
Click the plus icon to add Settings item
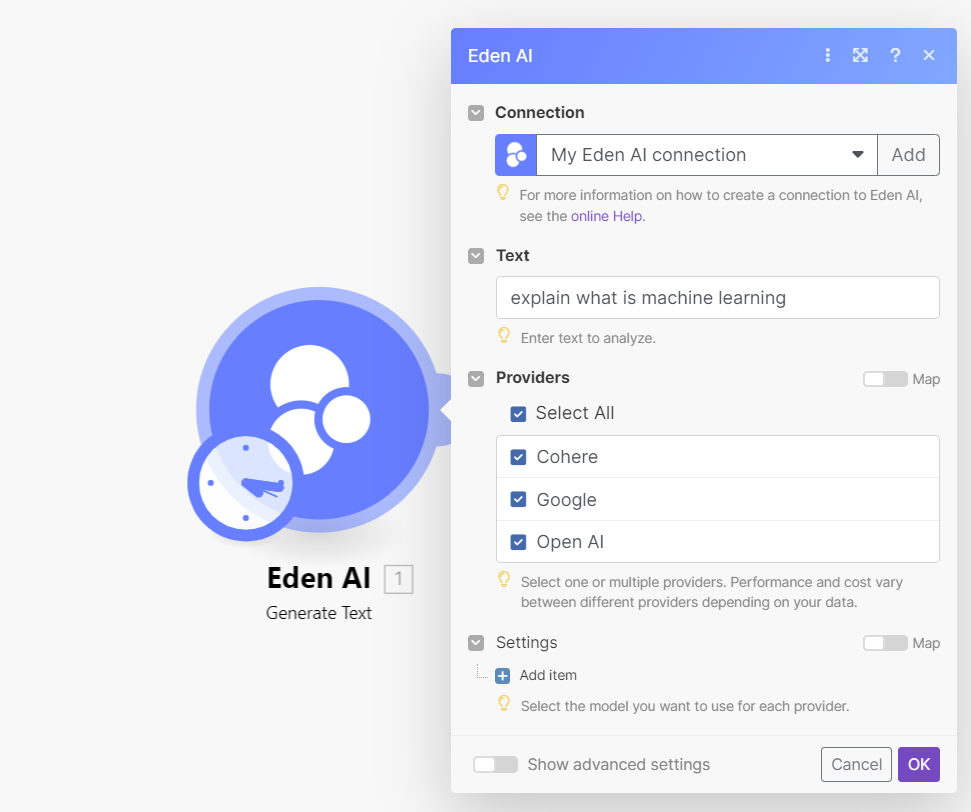[x=504, y=675]
